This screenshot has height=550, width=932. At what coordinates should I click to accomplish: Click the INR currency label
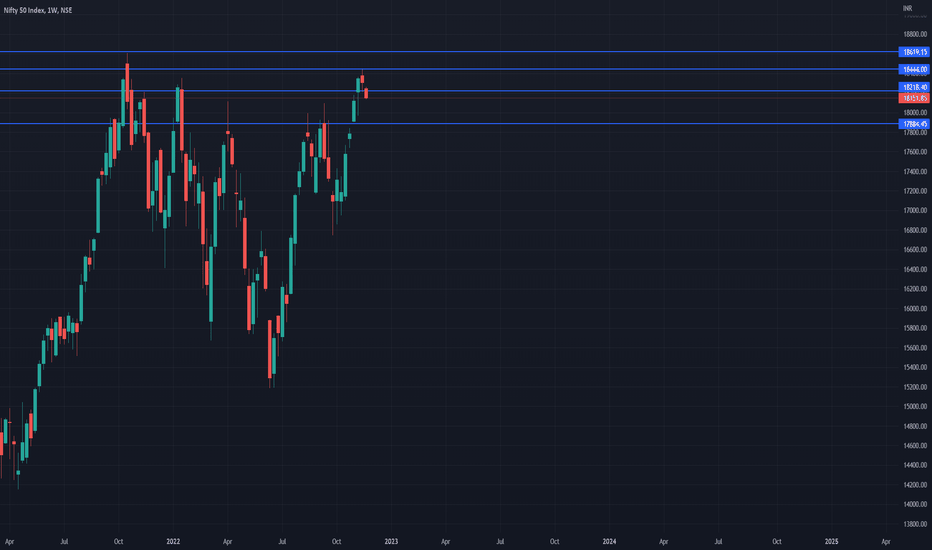(907, 8)
